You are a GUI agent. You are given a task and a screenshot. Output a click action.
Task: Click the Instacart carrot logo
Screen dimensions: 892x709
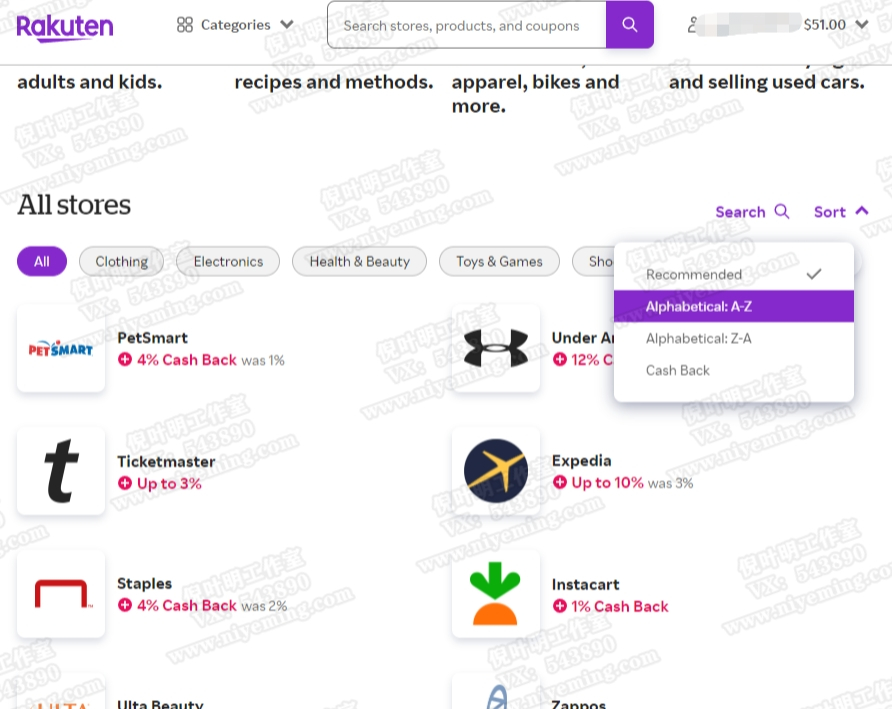496,594
